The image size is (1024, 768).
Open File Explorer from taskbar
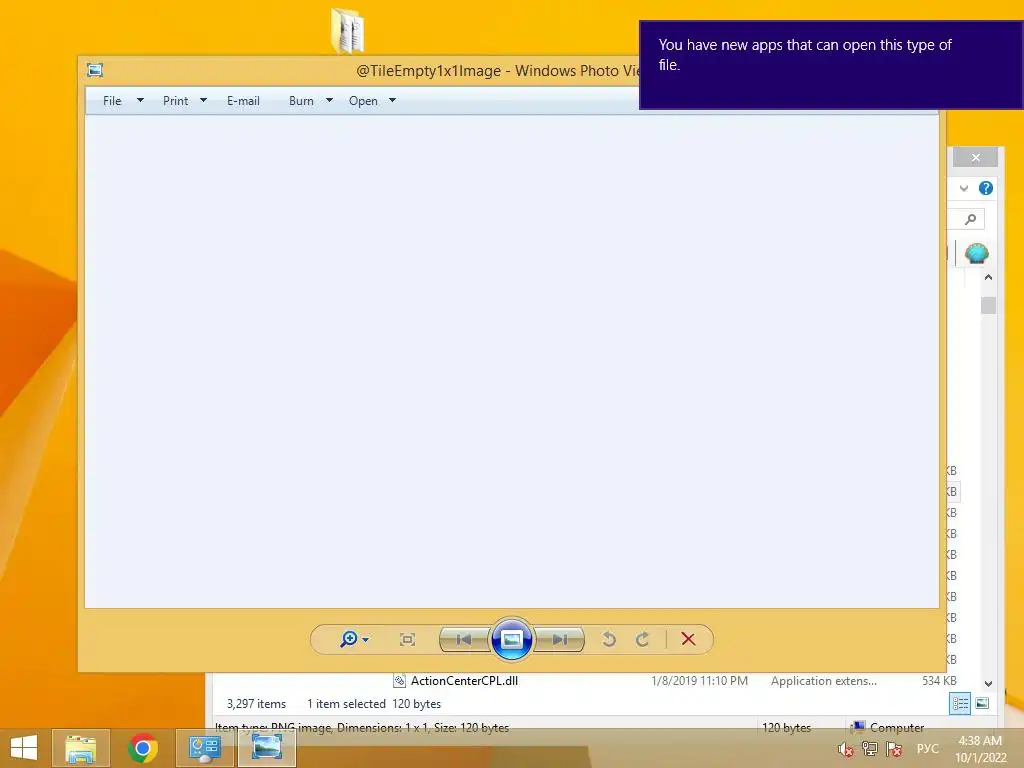coord(81,748)
